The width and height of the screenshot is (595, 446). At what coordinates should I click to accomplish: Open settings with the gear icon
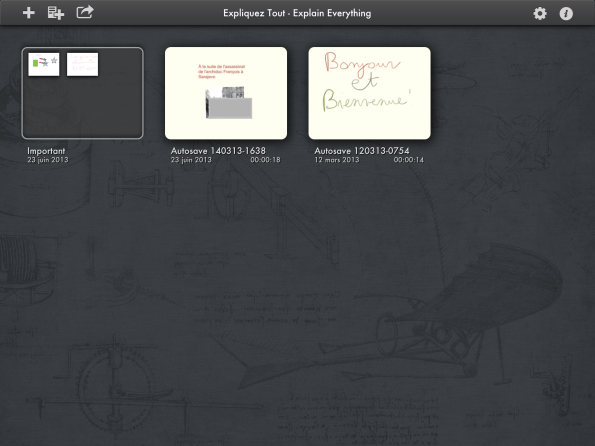pyautogui.click(x=540, y=14)
